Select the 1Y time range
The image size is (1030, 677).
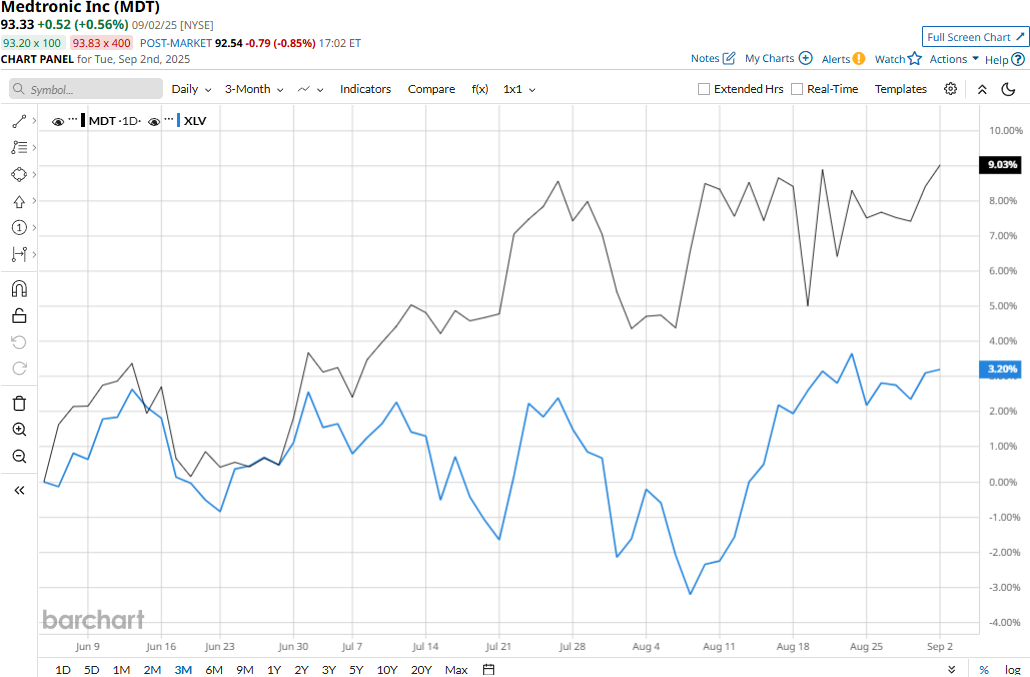[274, 670]
